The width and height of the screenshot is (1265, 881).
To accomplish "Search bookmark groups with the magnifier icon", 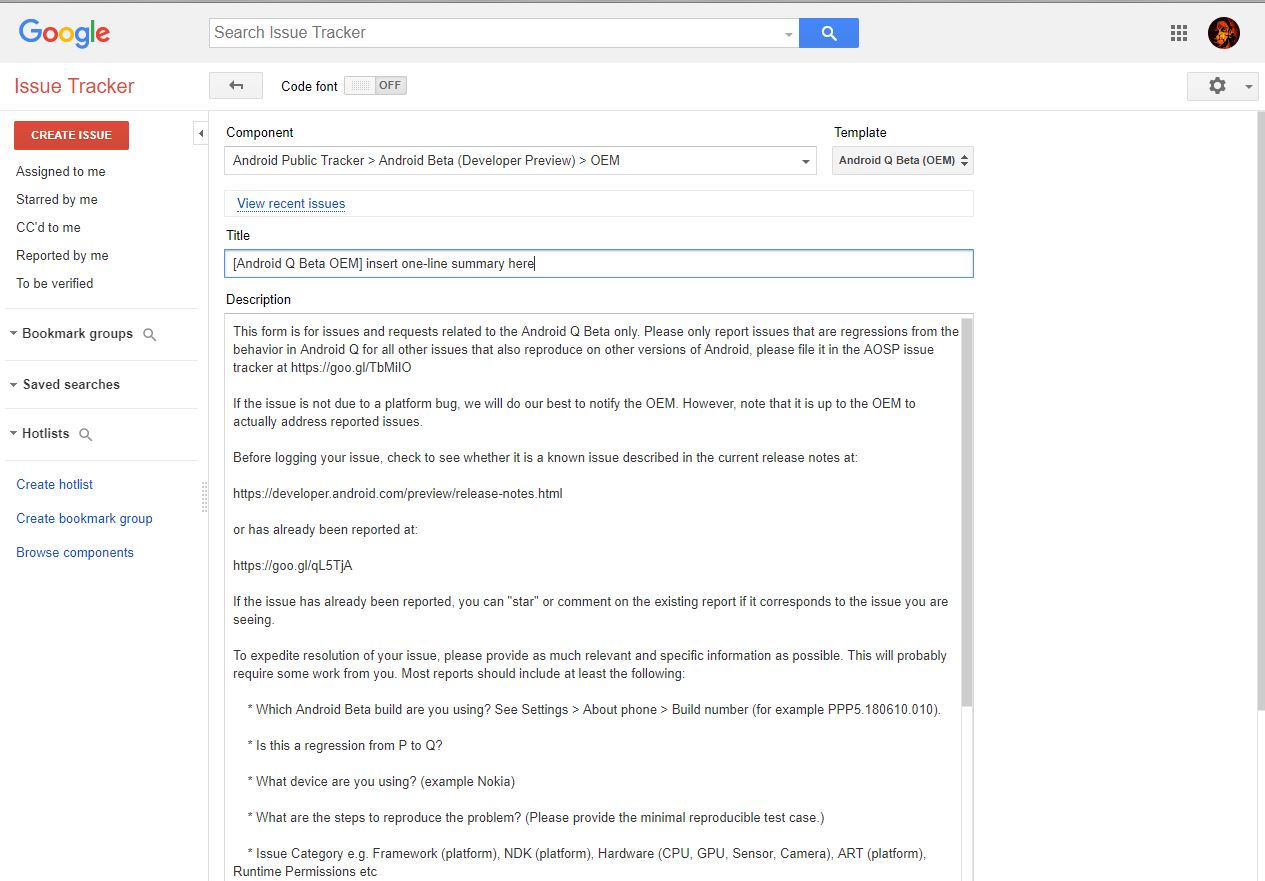I will pyautogui.click(x=150, y=335).
